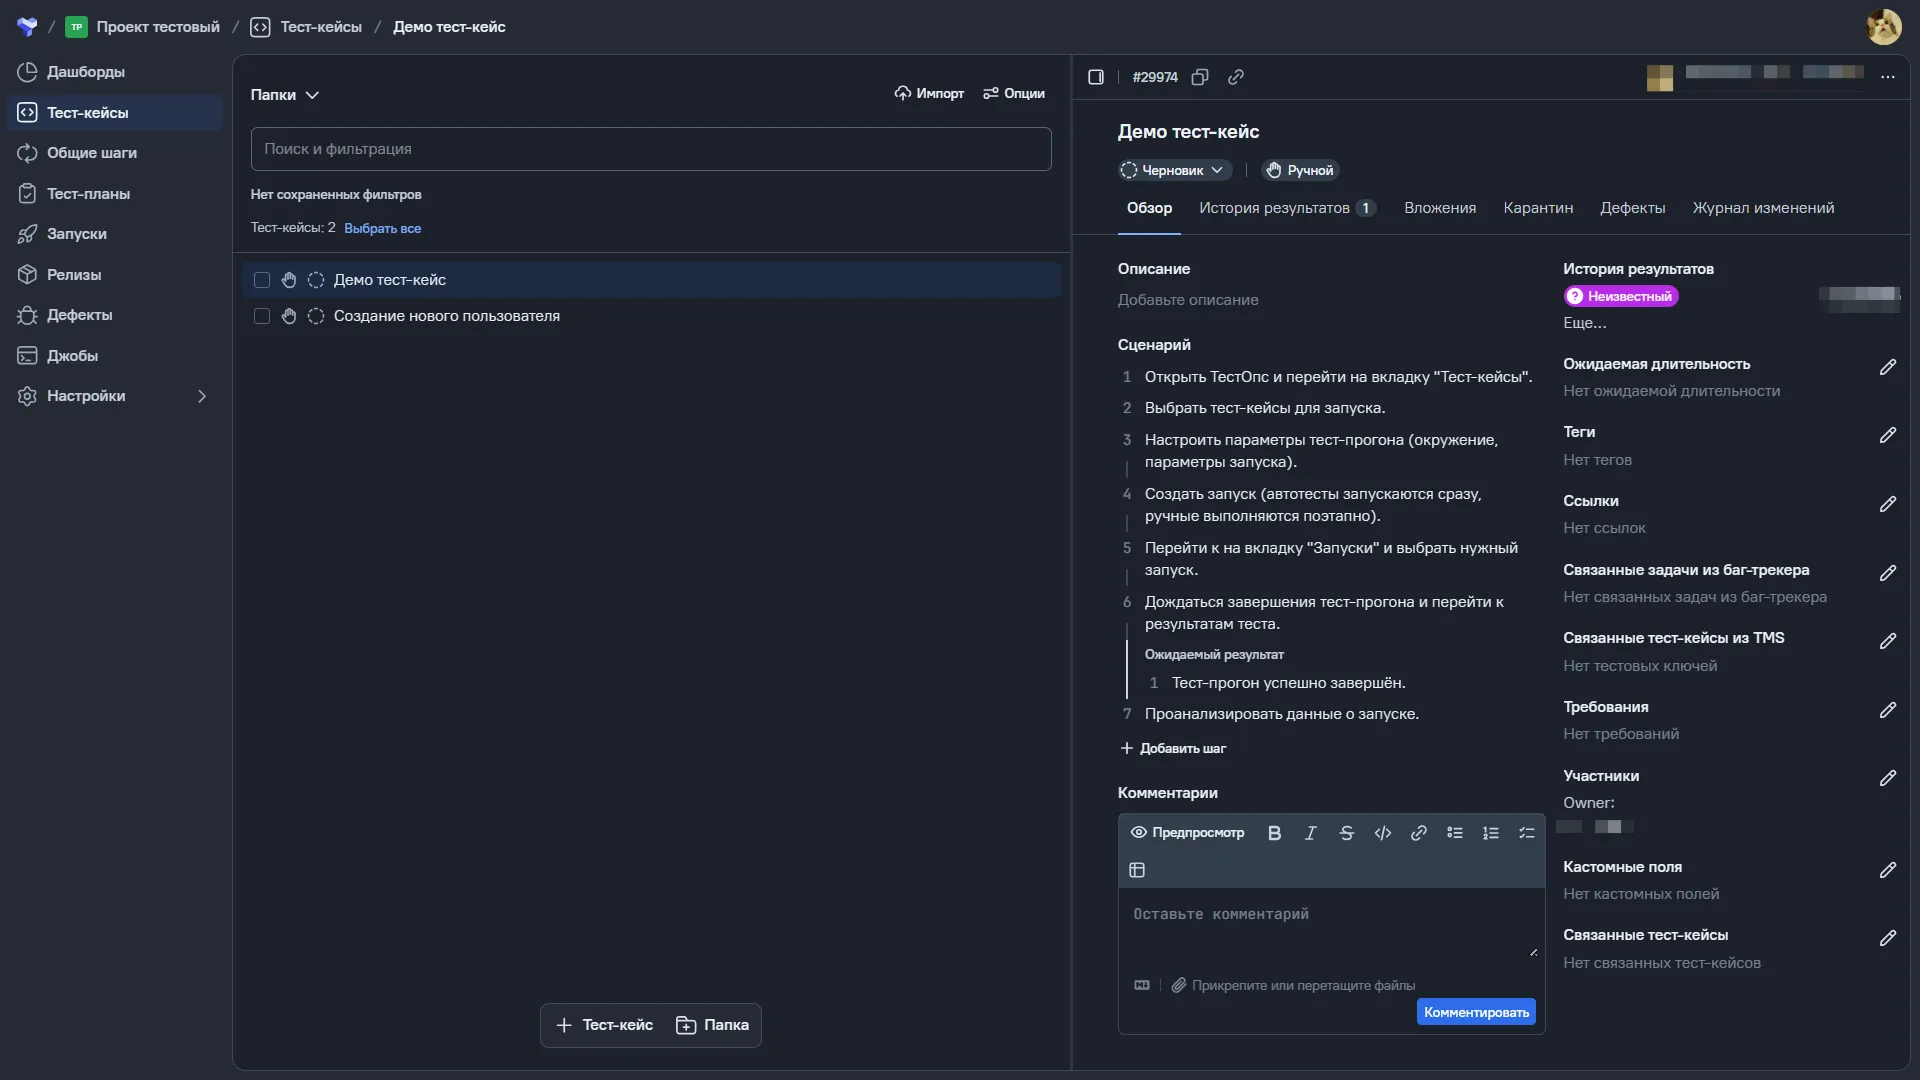Create a new Папка
This screenshot has height=1080, width=1920.
[712, 1025]
